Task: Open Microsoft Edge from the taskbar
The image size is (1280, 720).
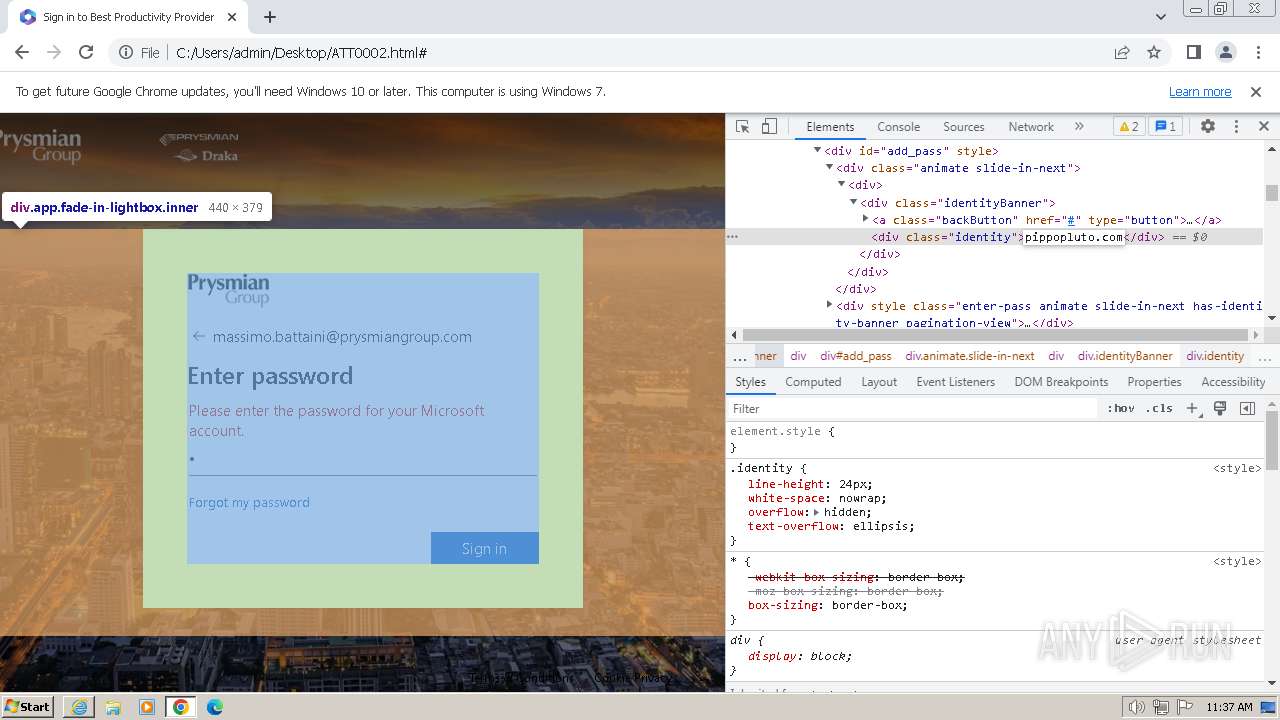Action: pyautogui.click(x=215, y=707)
